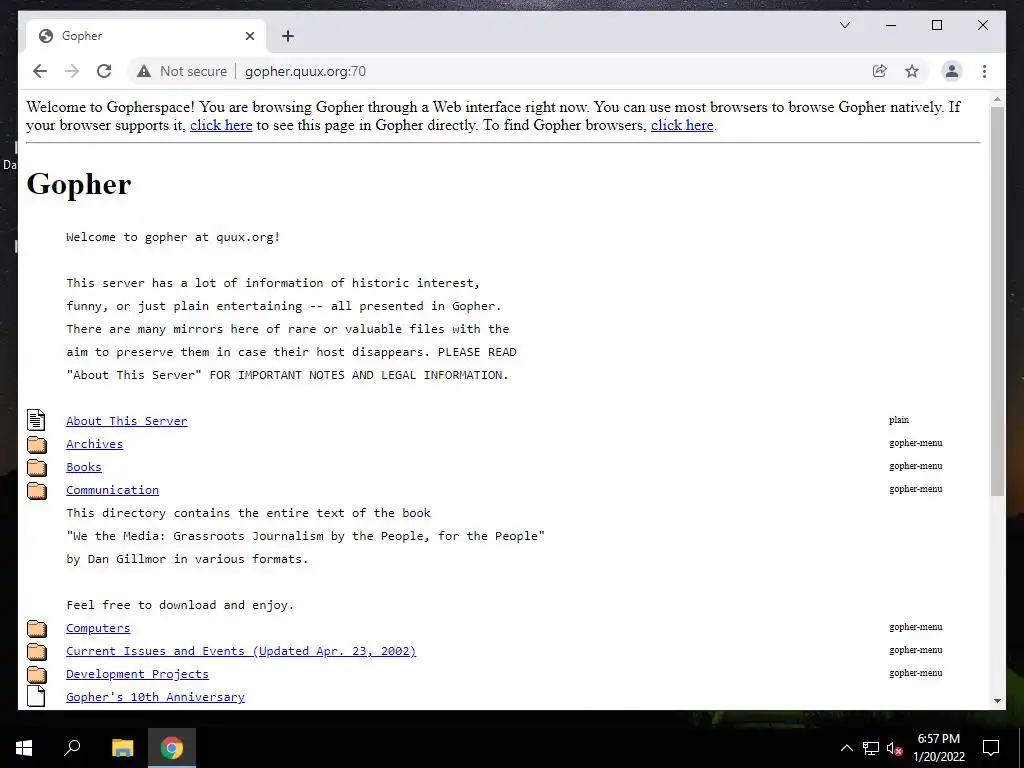Click folder icon beside Archives

pyautogui.click(x=37, y=444)
